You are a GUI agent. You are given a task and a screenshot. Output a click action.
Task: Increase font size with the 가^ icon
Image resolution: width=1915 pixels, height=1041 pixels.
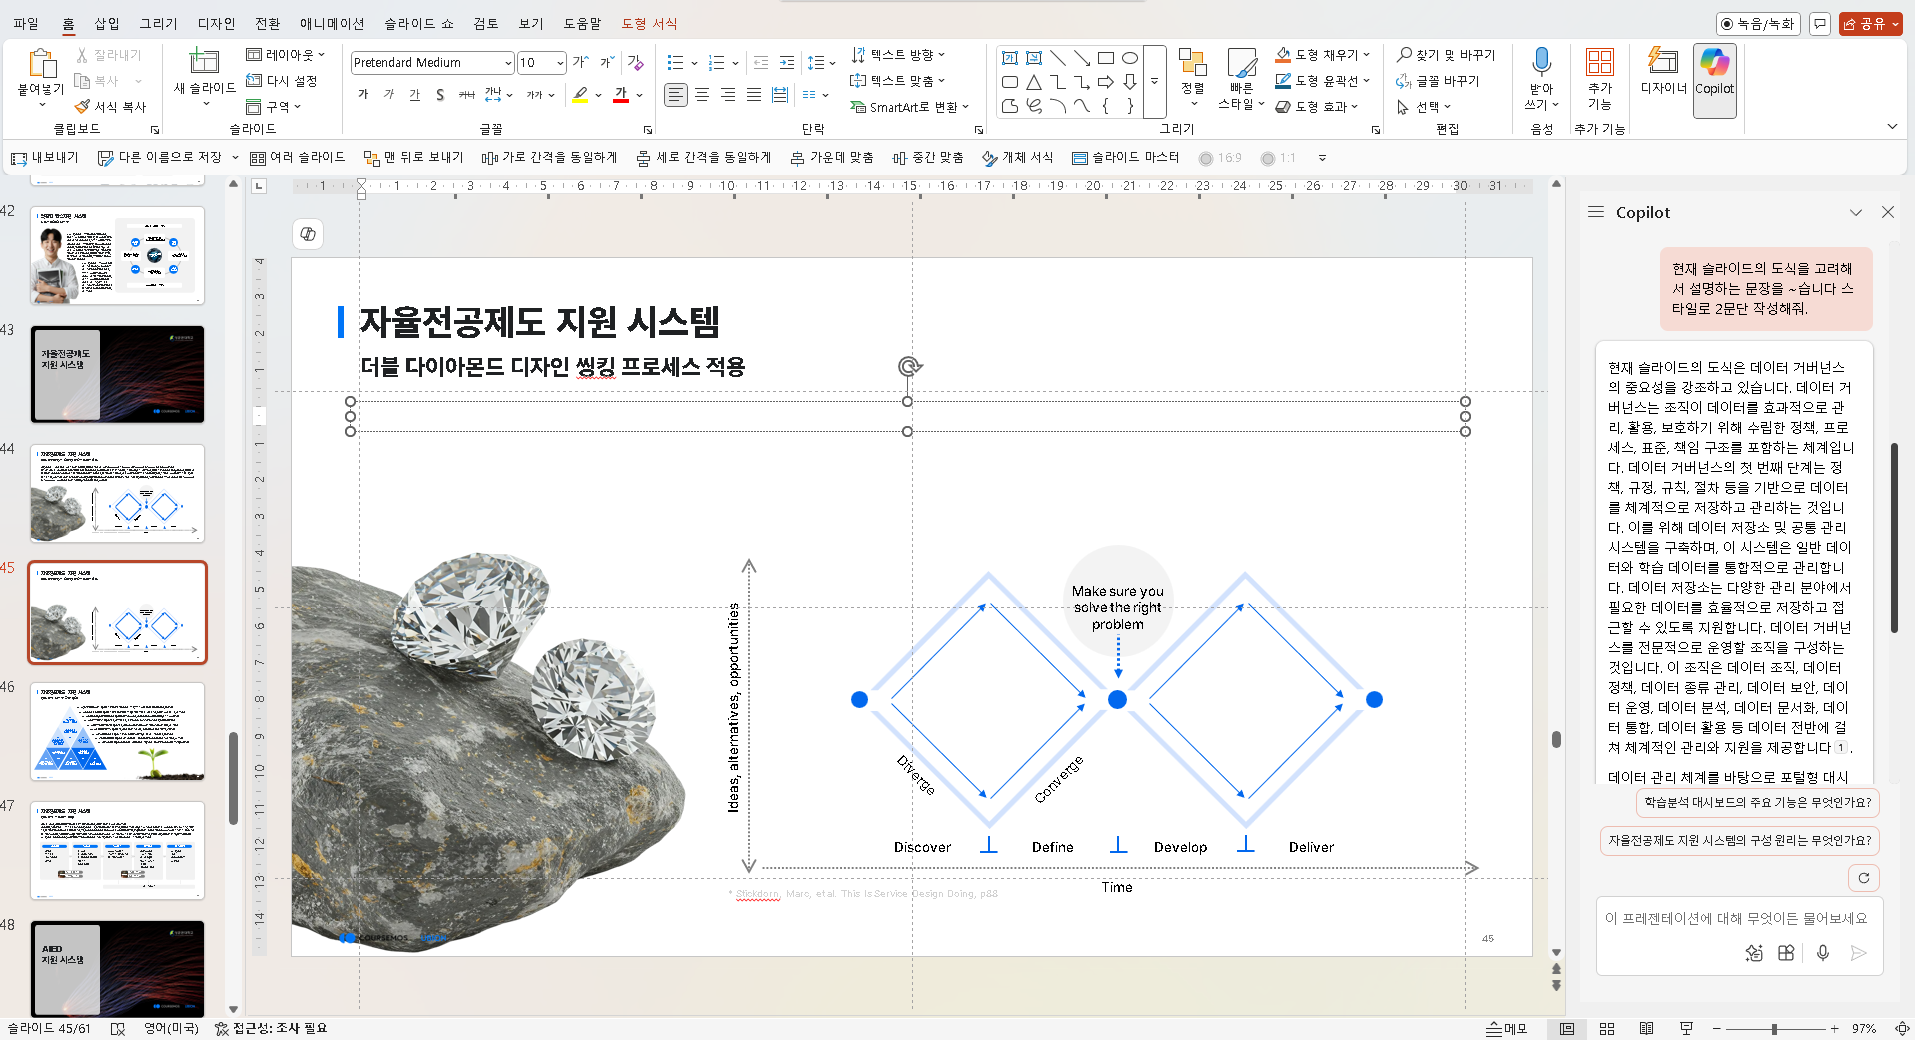581,62
